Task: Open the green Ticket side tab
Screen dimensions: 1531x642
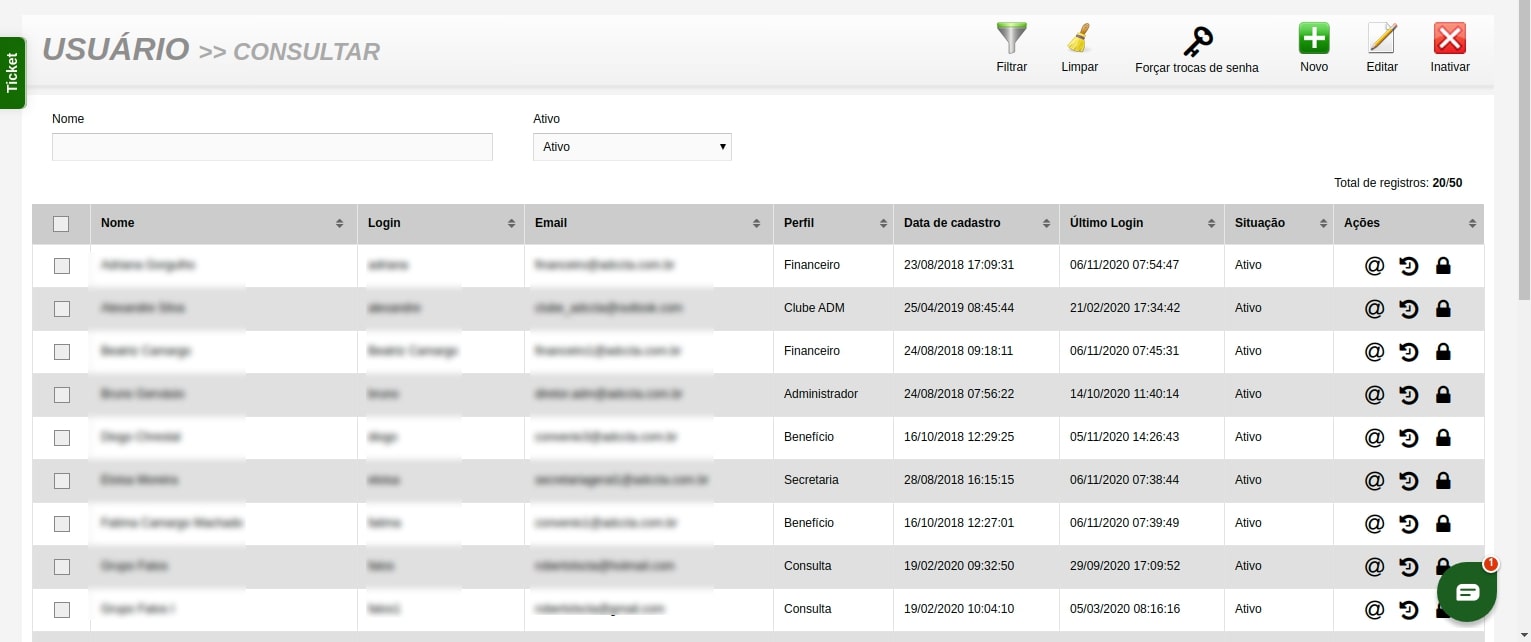Action: coord(12,73)
